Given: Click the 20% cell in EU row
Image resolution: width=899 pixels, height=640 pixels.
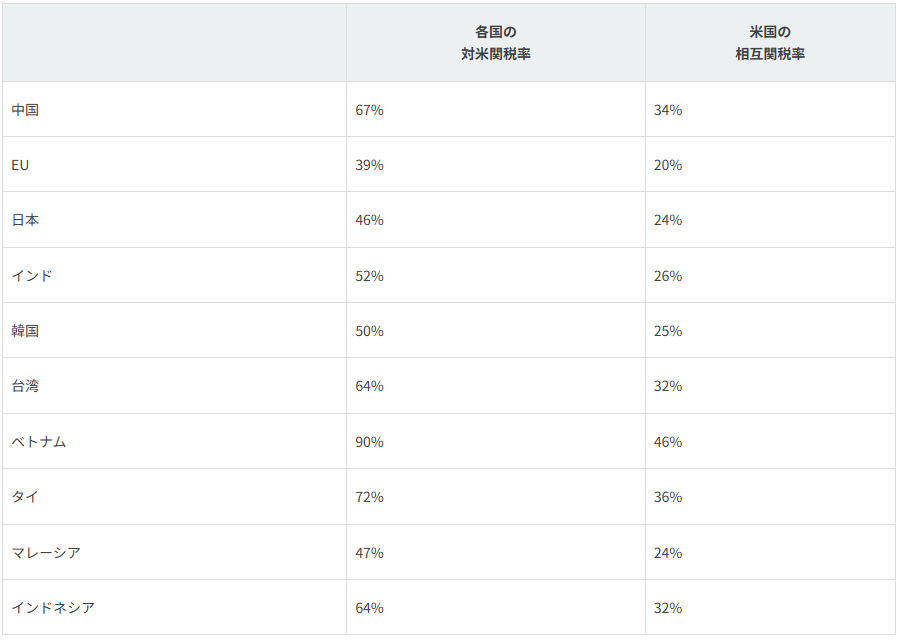Looking at the screenshot, I should pos(668,165).
